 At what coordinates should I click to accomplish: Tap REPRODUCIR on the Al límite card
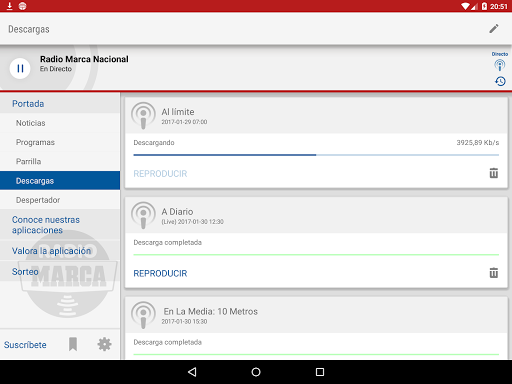pos(160,174)
